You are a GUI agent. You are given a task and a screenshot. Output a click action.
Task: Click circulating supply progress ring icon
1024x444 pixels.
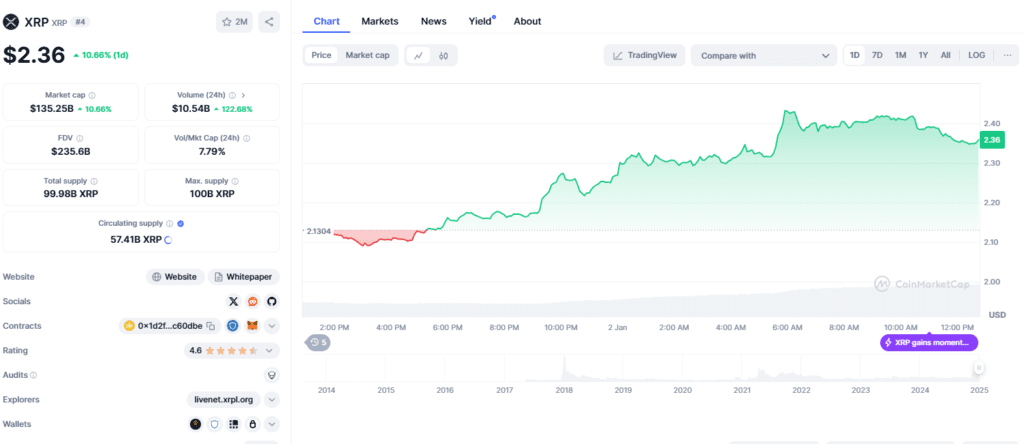coord(168,240)
